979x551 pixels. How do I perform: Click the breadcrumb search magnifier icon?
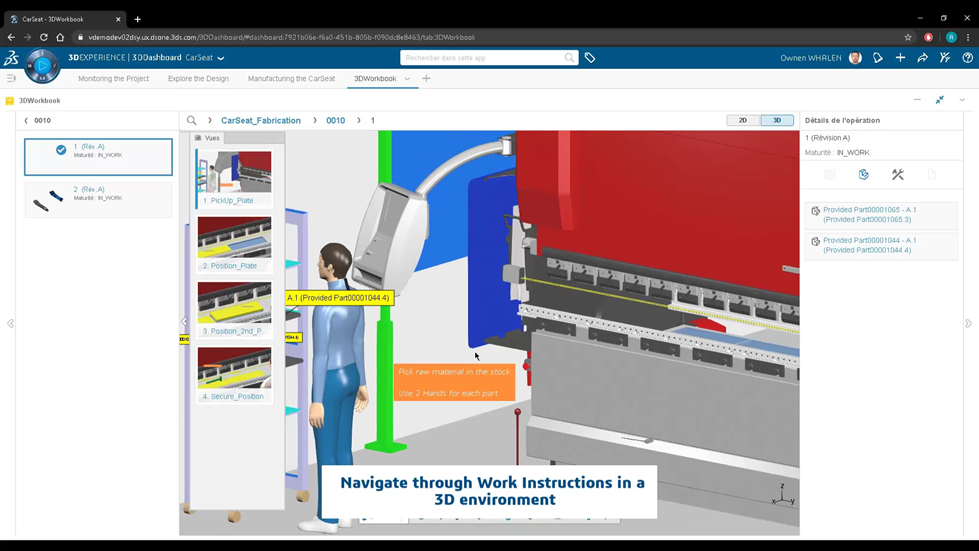[192, 120]
